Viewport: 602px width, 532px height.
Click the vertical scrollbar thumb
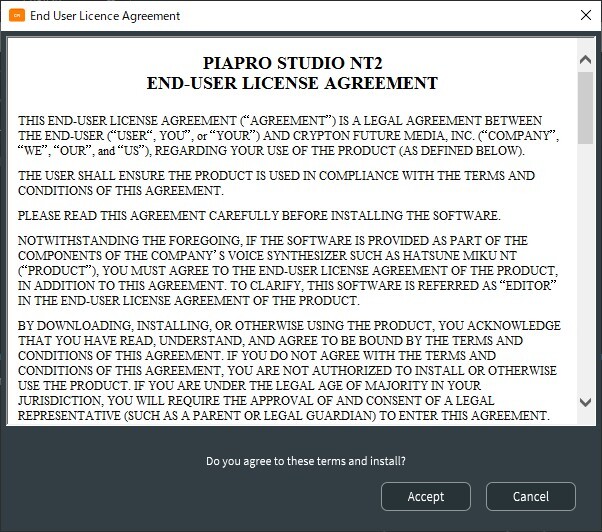[x=585, y=108]
